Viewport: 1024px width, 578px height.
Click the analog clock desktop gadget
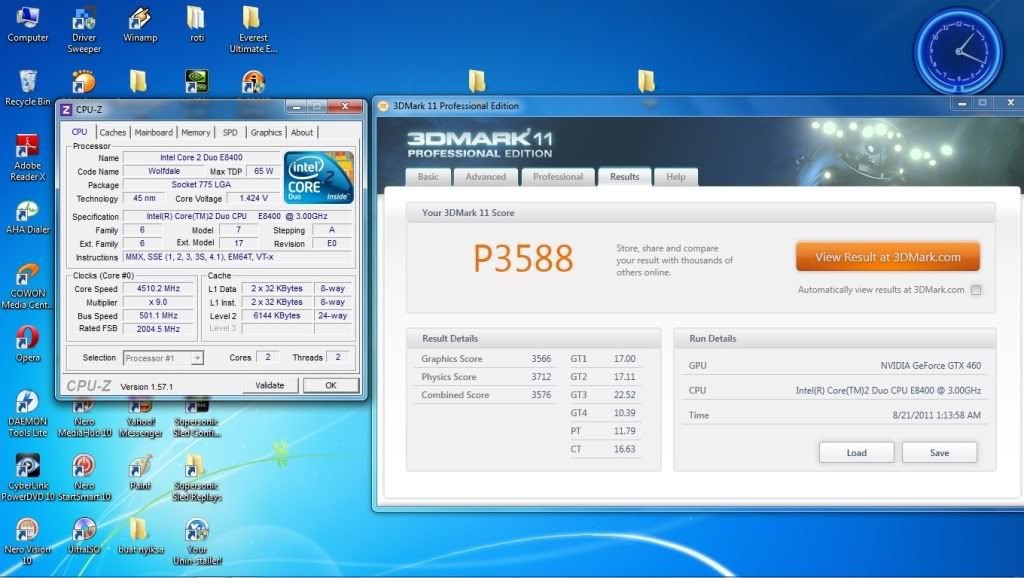pyautogui.click(x=958, y=52)
